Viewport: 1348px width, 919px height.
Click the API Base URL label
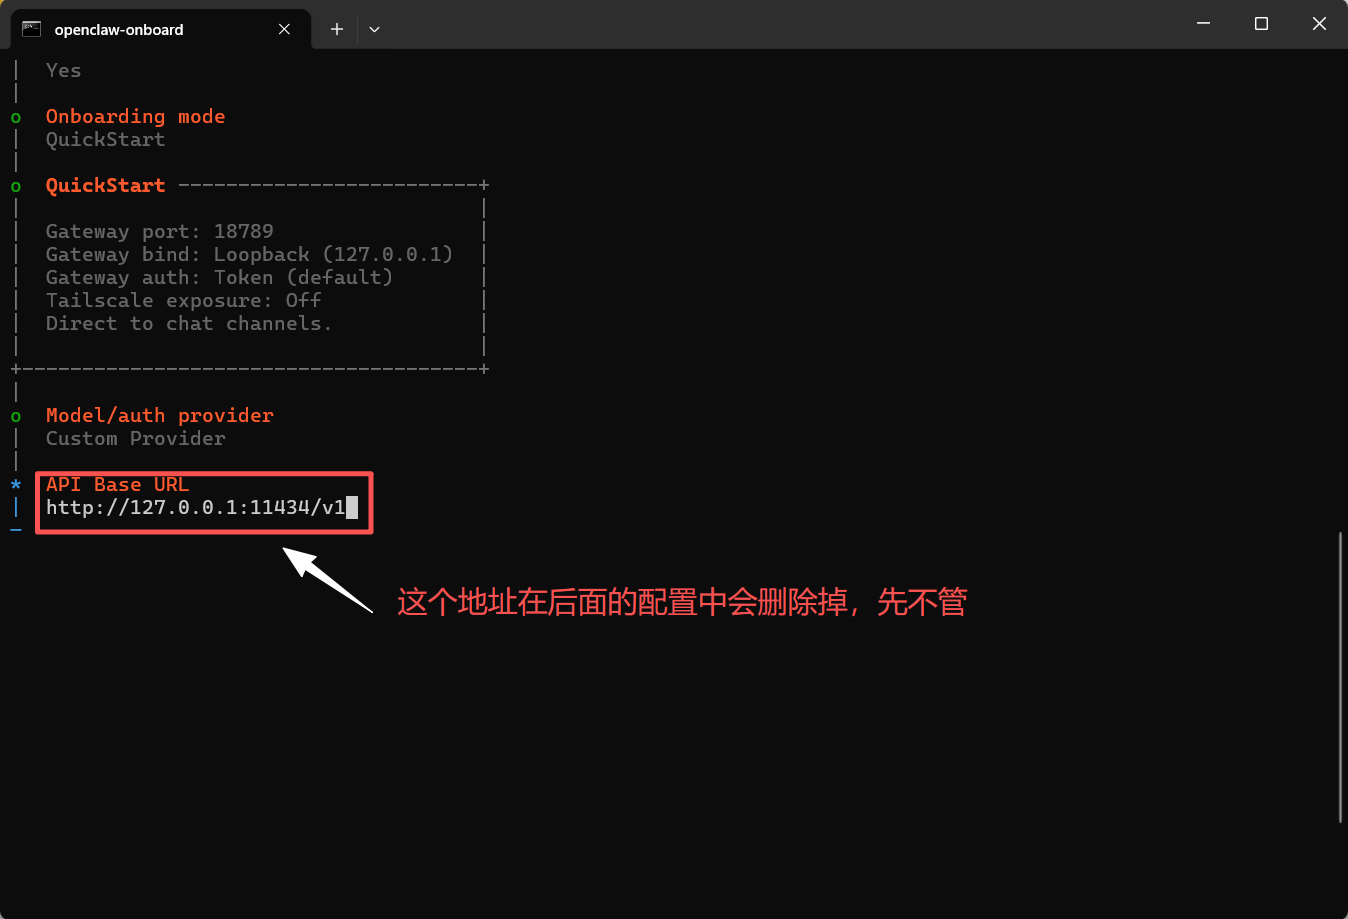tap(117, 484)
